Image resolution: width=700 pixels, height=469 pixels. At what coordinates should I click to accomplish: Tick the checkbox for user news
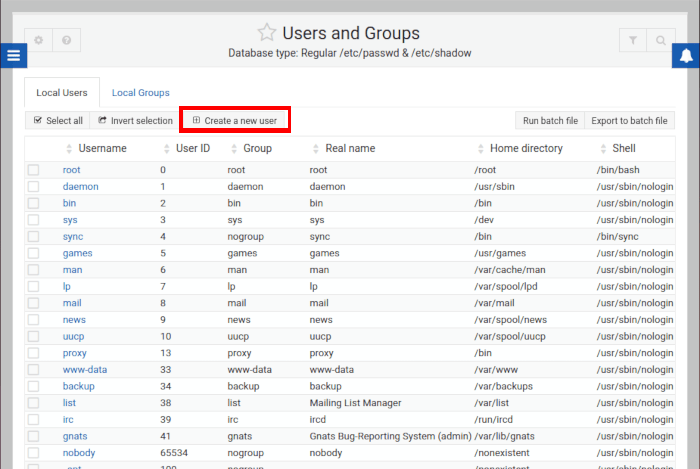(x=33, y=320)
